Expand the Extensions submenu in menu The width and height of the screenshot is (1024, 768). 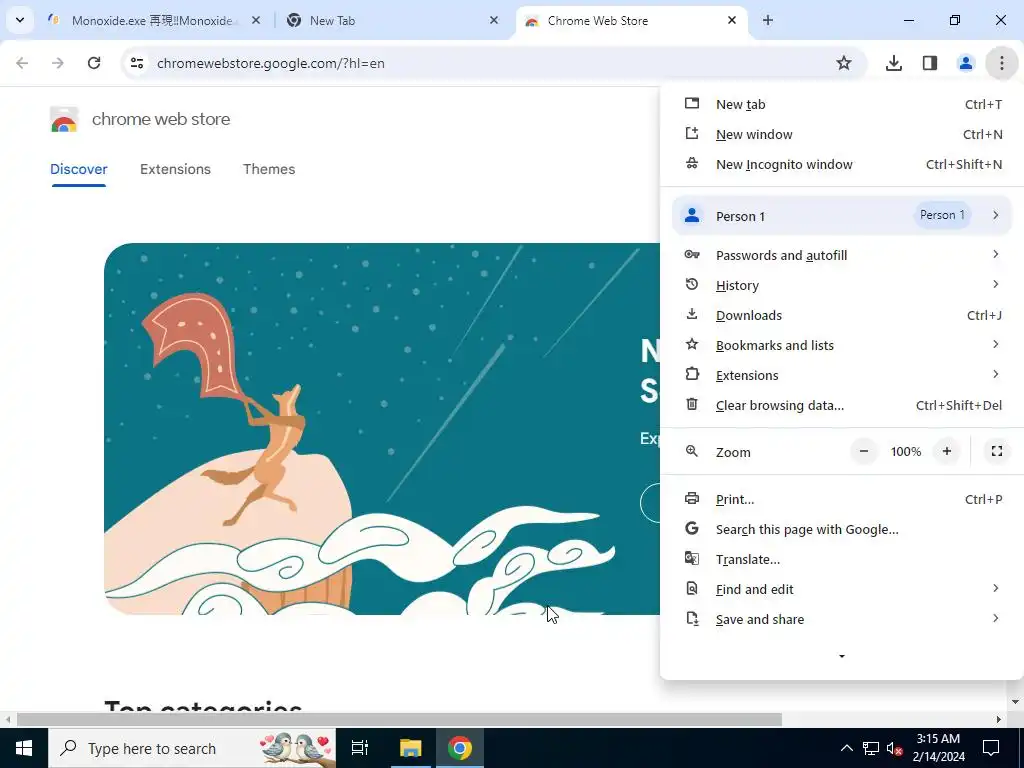tap(842, 375)
